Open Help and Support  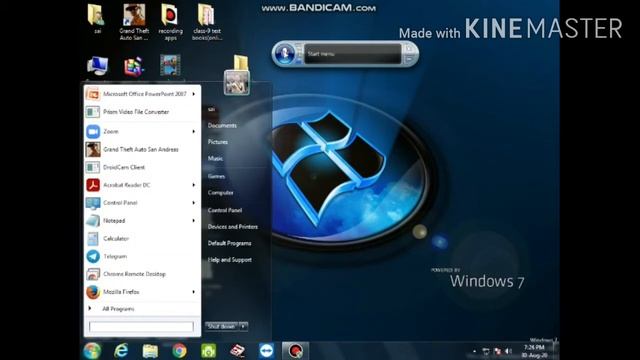coord(230,260)
